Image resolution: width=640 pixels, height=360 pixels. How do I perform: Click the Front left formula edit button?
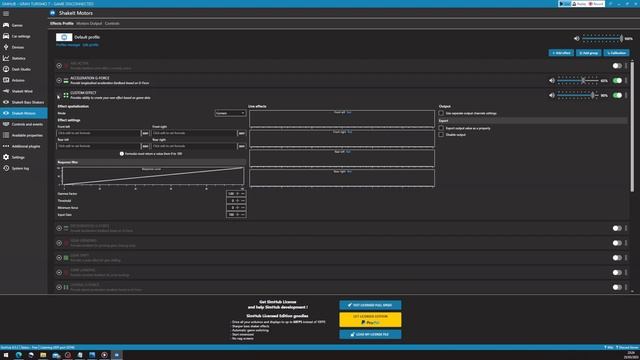(x=145, y=133)
